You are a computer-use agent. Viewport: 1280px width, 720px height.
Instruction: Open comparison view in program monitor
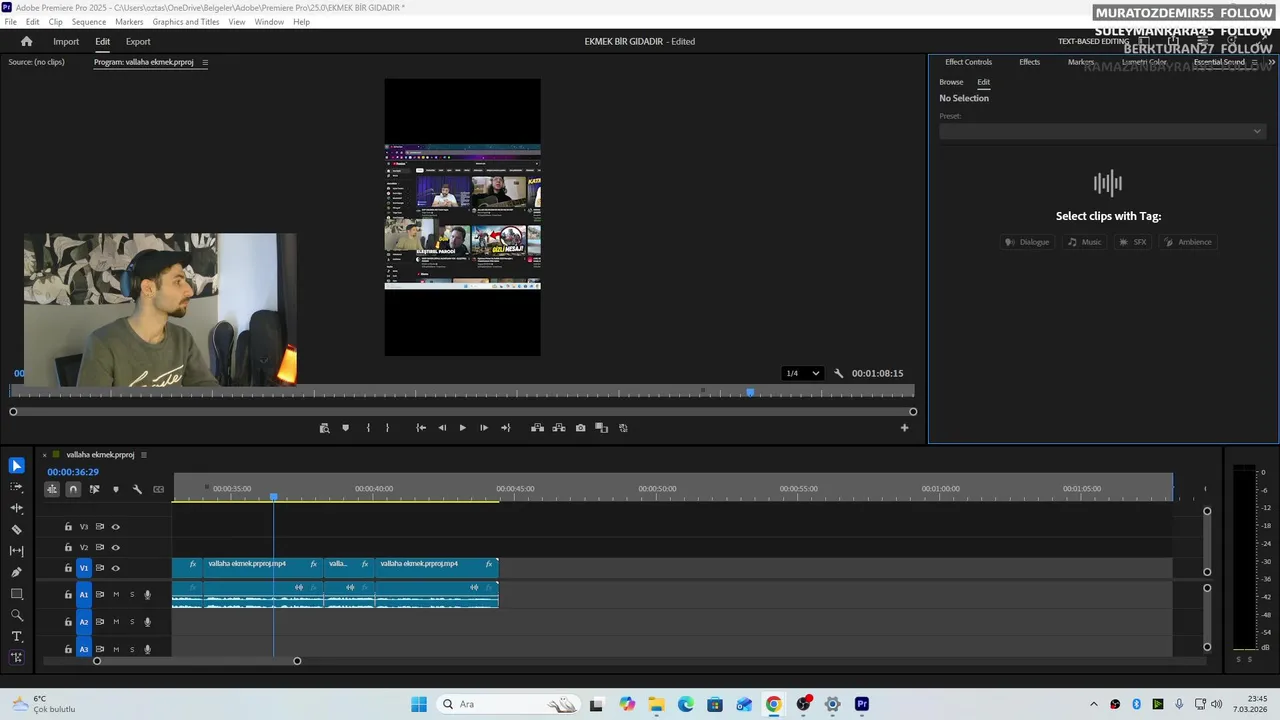pyautogui.click(x=601, y=428)
